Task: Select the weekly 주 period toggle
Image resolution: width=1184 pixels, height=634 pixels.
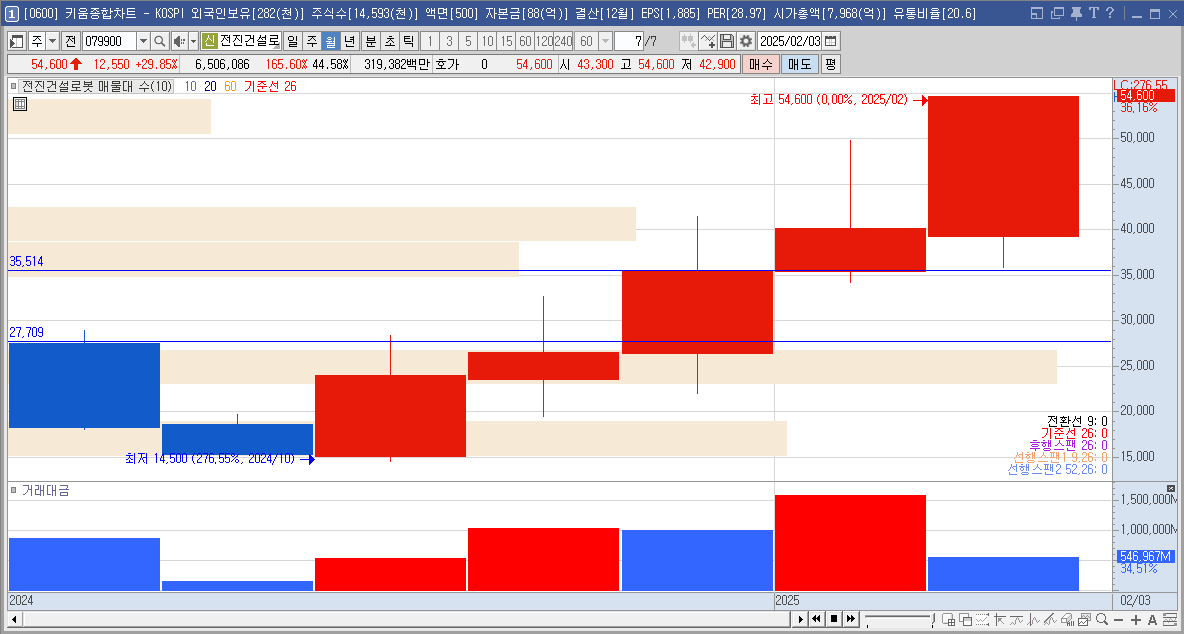Action: tap(311, 42)
